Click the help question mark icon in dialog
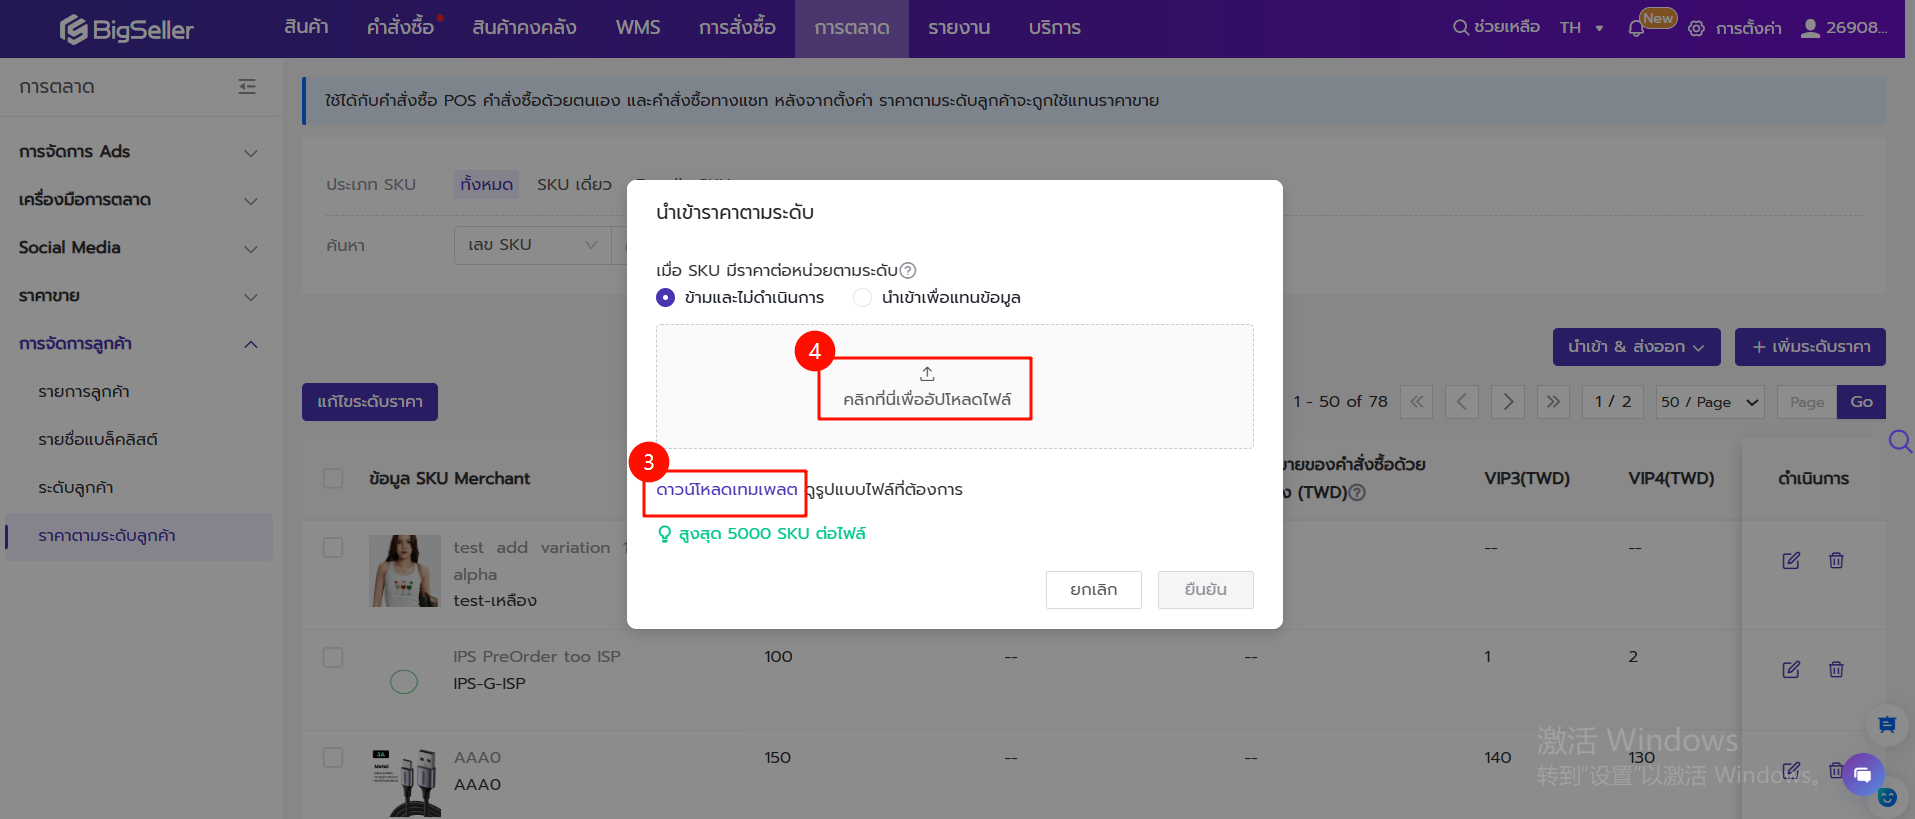The height and width of the screenshot is (819, 1915). [x=908, y=270]
